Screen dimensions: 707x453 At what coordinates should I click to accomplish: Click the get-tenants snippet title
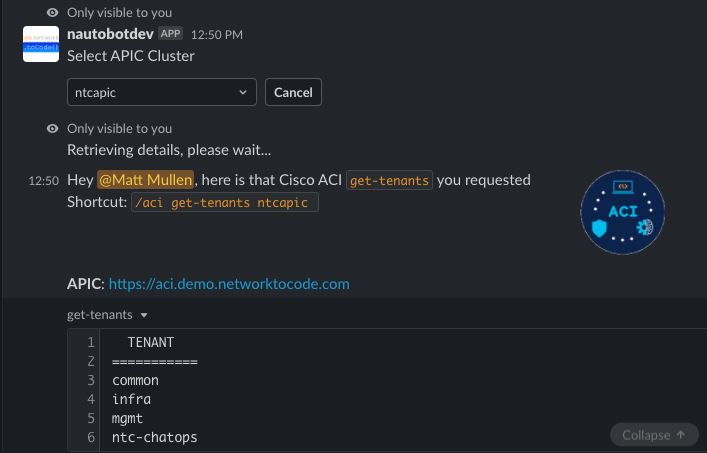(x=100, y=315)
